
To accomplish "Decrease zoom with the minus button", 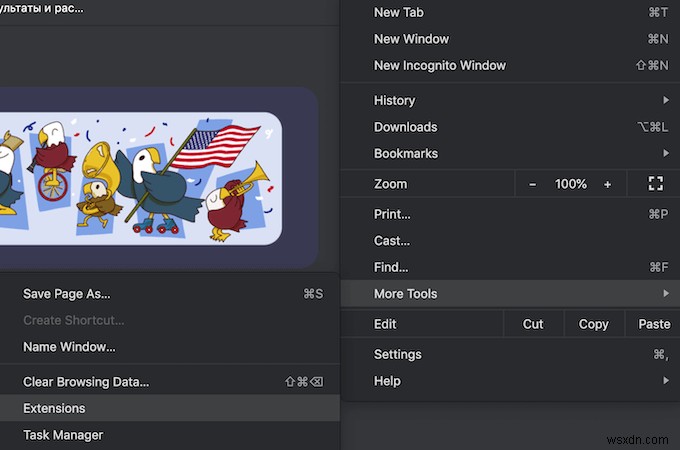I will pyautogui.click(x=533, y=184).
